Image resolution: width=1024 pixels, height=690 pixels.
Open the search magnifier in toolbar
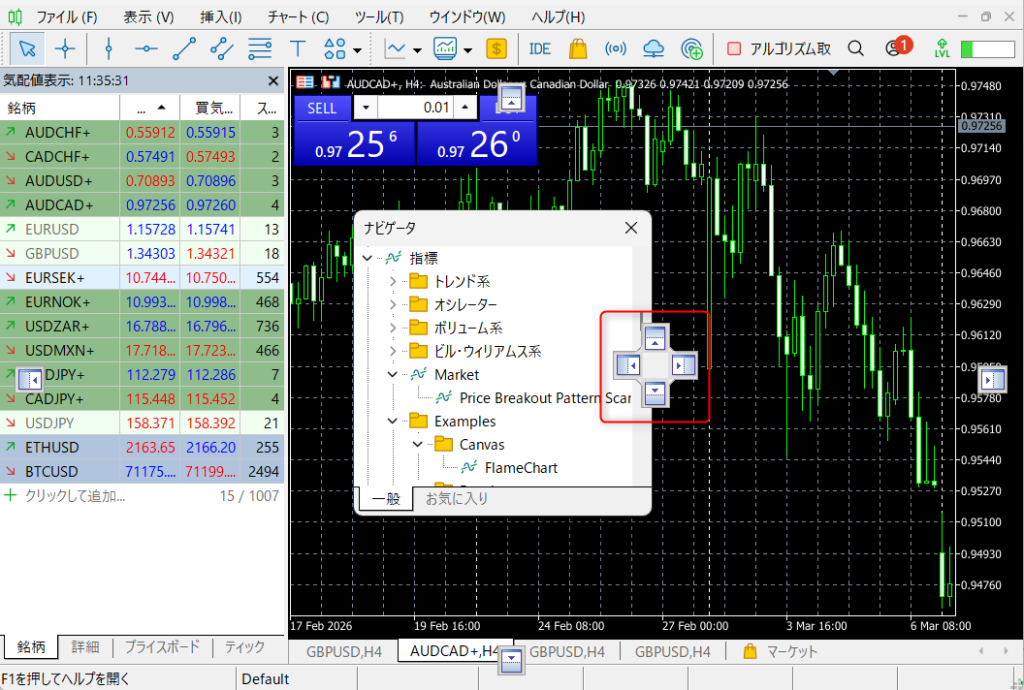[x=855, y=48]
